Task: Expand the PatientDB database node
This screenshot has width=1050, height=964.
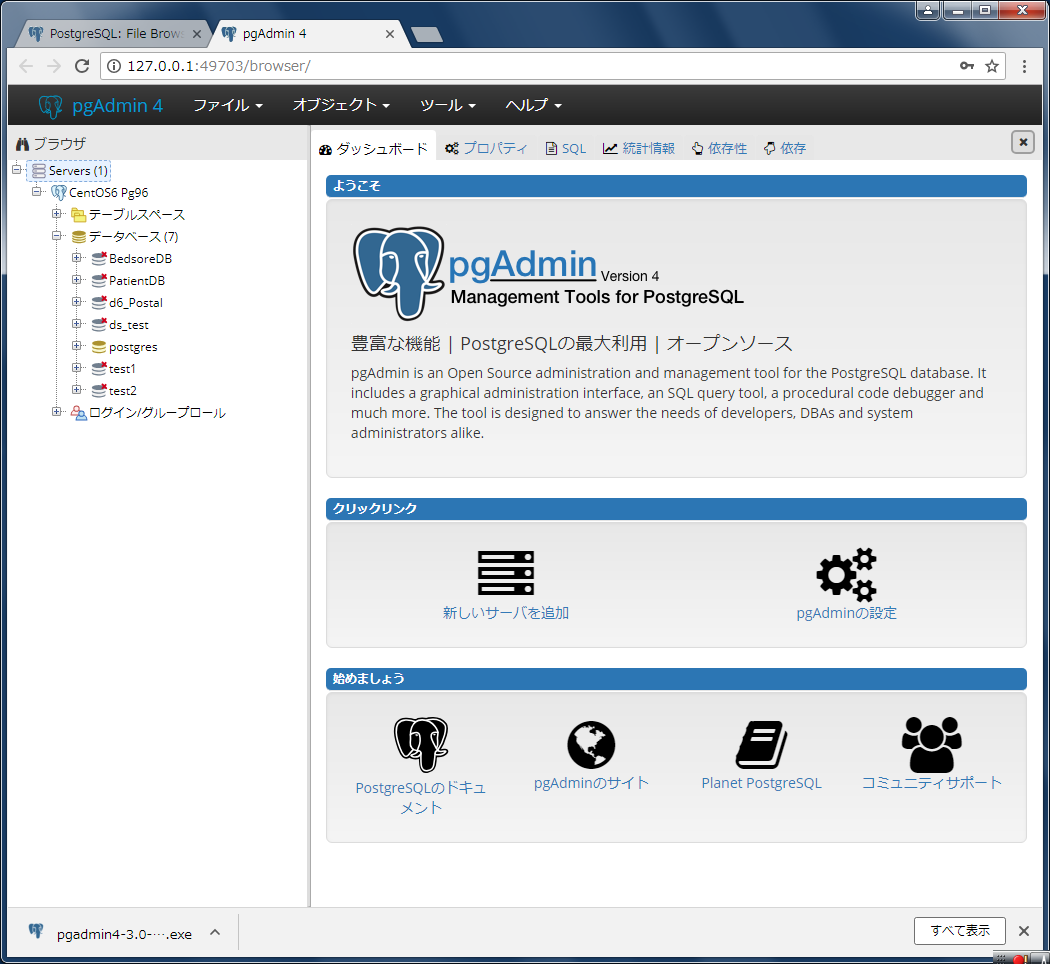Action: 77,280
